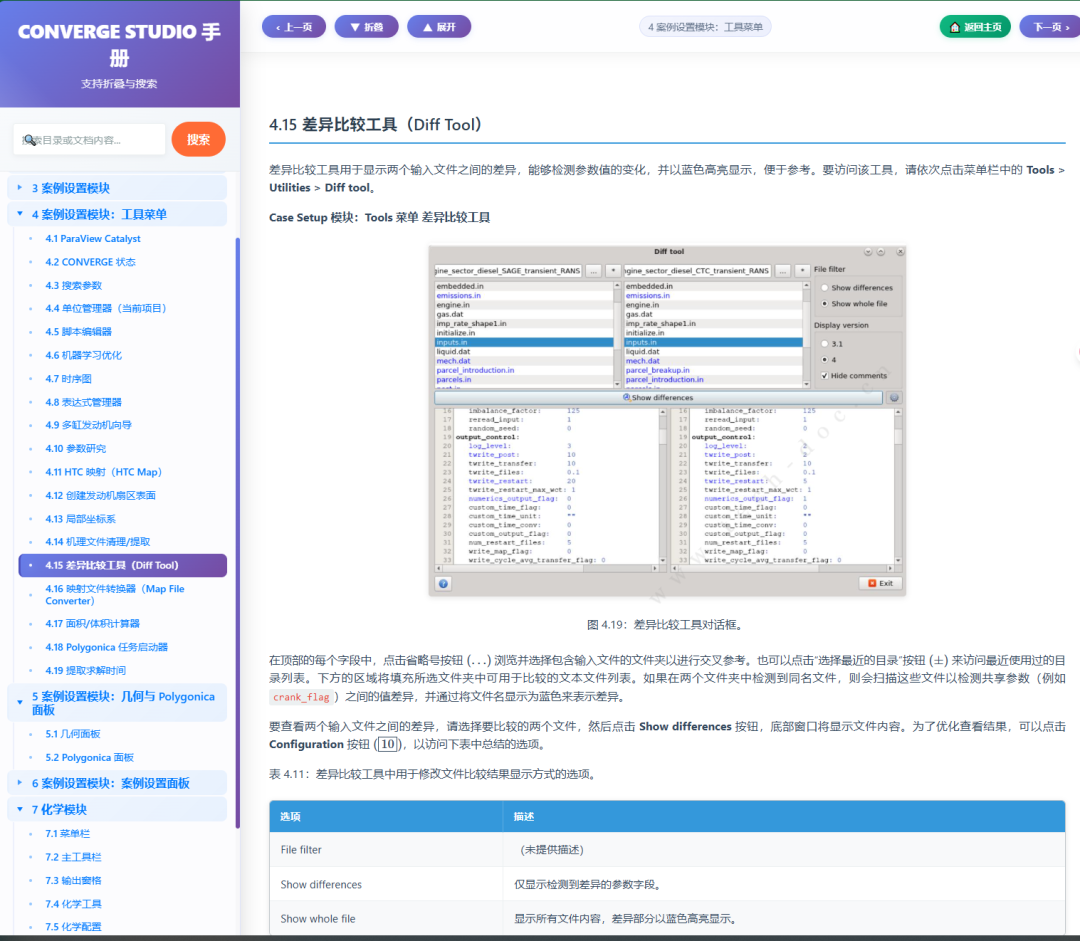Open 4.2 CONVERGE 状态
Image resolution: width=1080 pixels, height=941 pixels.
(90, 262)
